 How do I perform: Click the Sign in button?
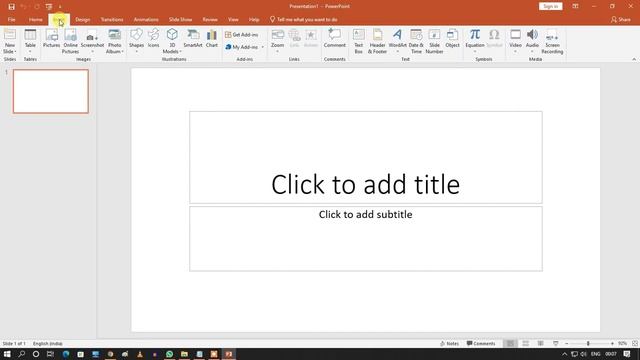tap(551, 6)
